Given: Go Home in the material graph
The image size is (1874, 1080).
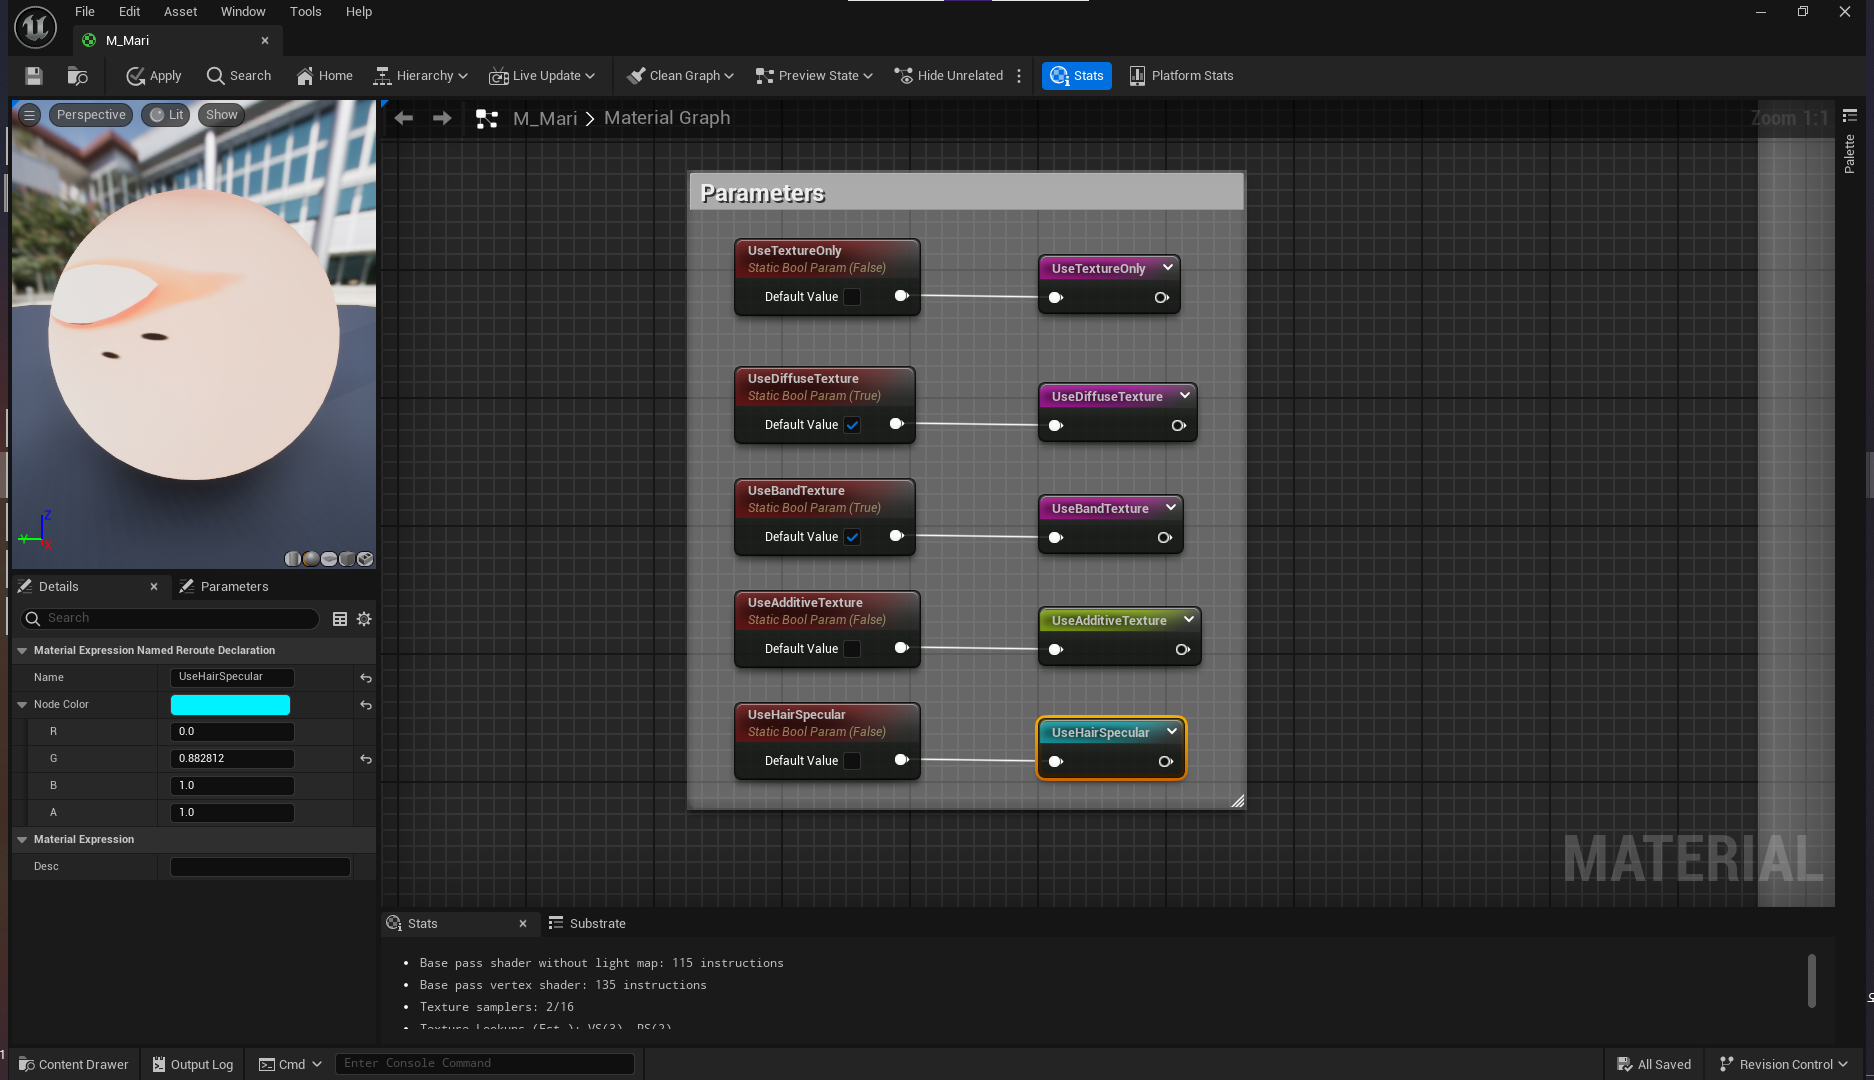Looking at the screenshot, I should pos(324,76).
